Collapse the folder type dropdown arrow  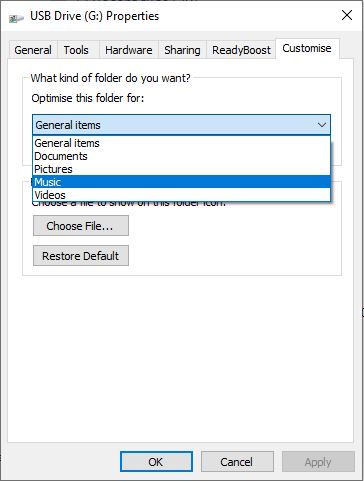pos(322,125)
